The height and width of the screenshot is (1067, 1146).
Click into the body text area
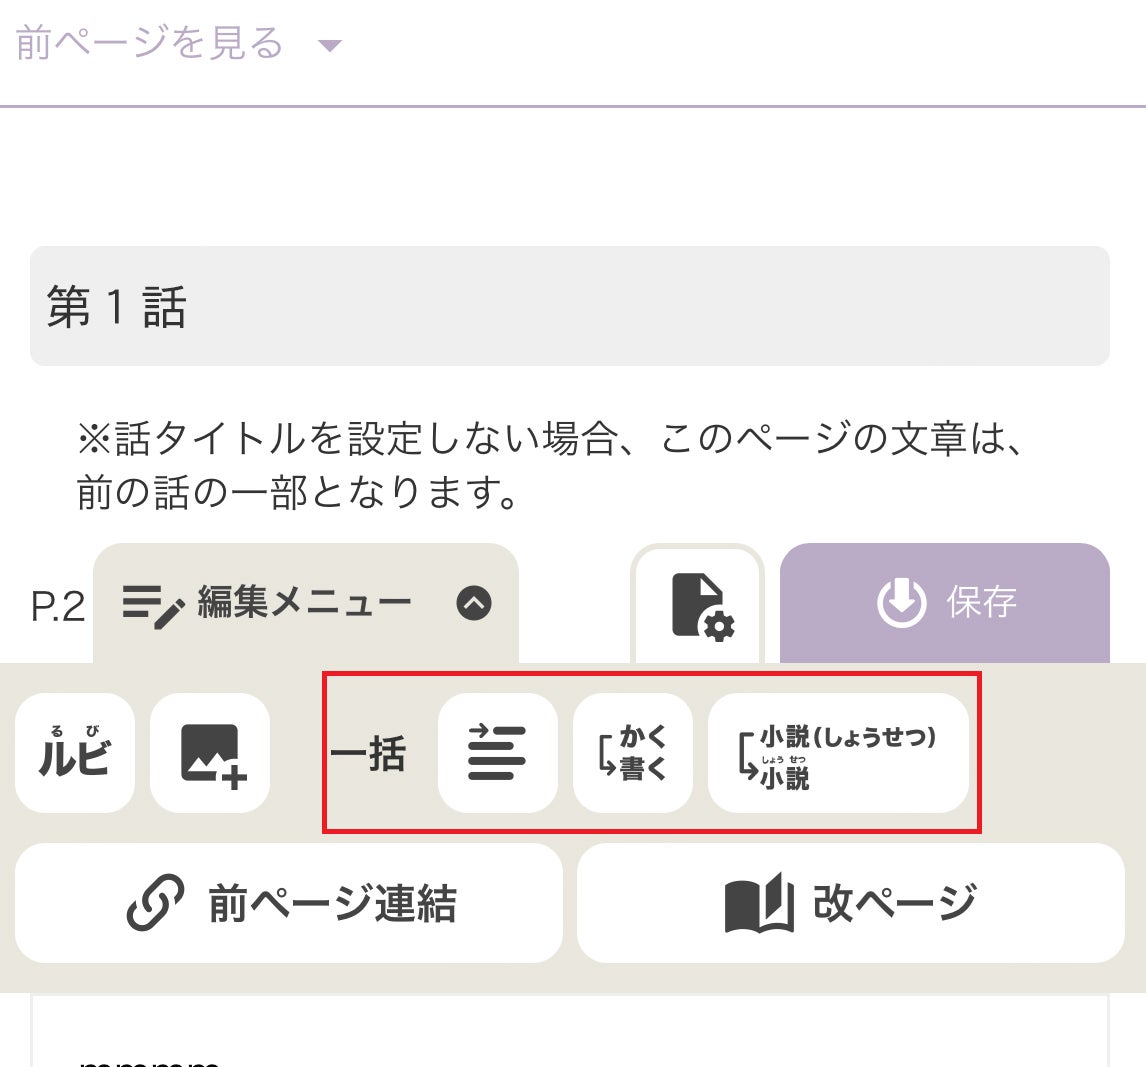pos(569,1035)
